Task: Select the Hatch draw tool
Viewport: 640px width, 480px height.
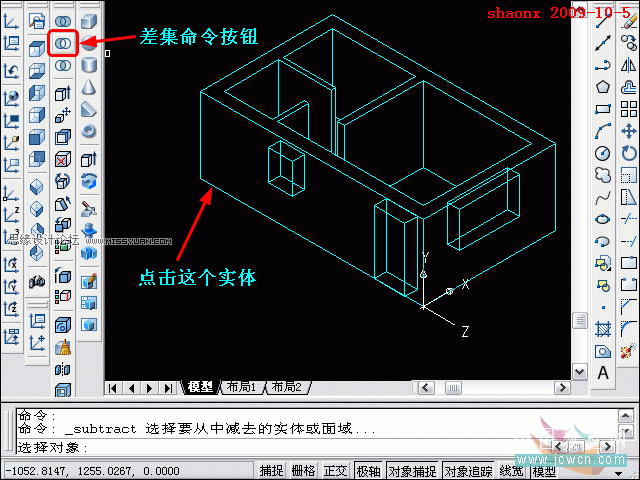Action: [603, 329]
